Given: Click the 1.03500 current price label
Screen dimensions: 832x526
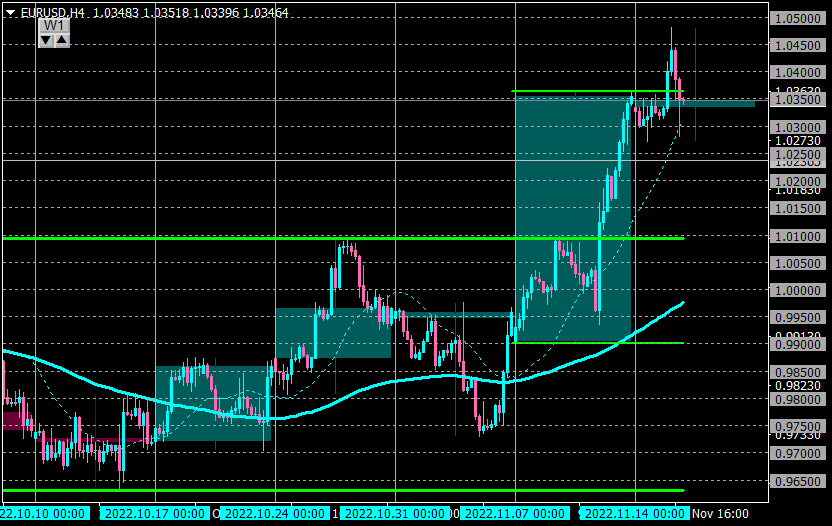Looking at the screenshot, I should click(798, 99).
